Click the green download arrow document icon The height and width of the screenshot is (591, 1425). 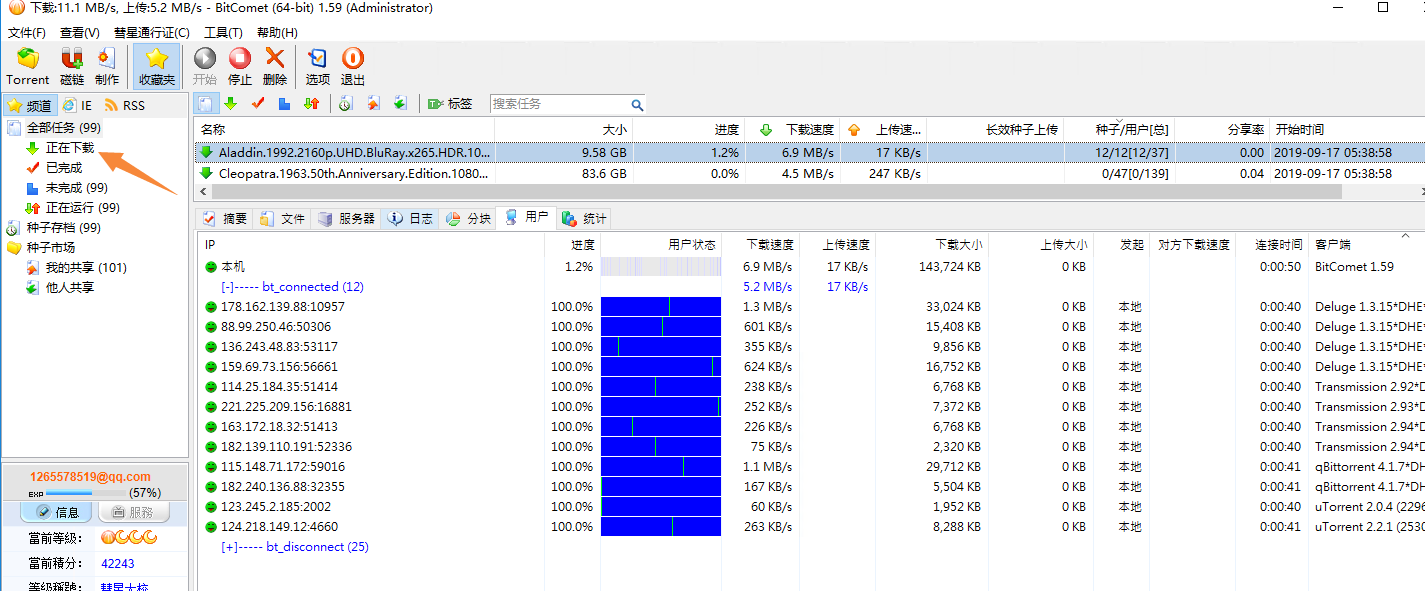[400, 104]
